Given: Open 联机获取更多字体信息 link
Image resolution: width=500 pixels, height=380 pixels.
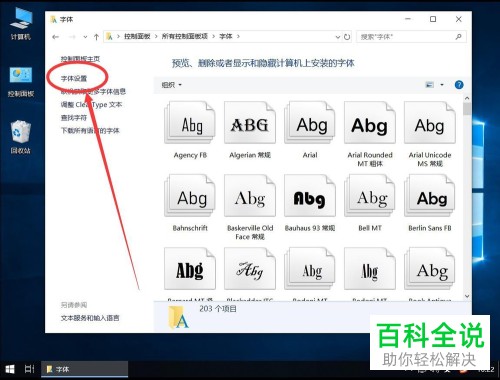Looking at the screenshot, I should 93,91.
